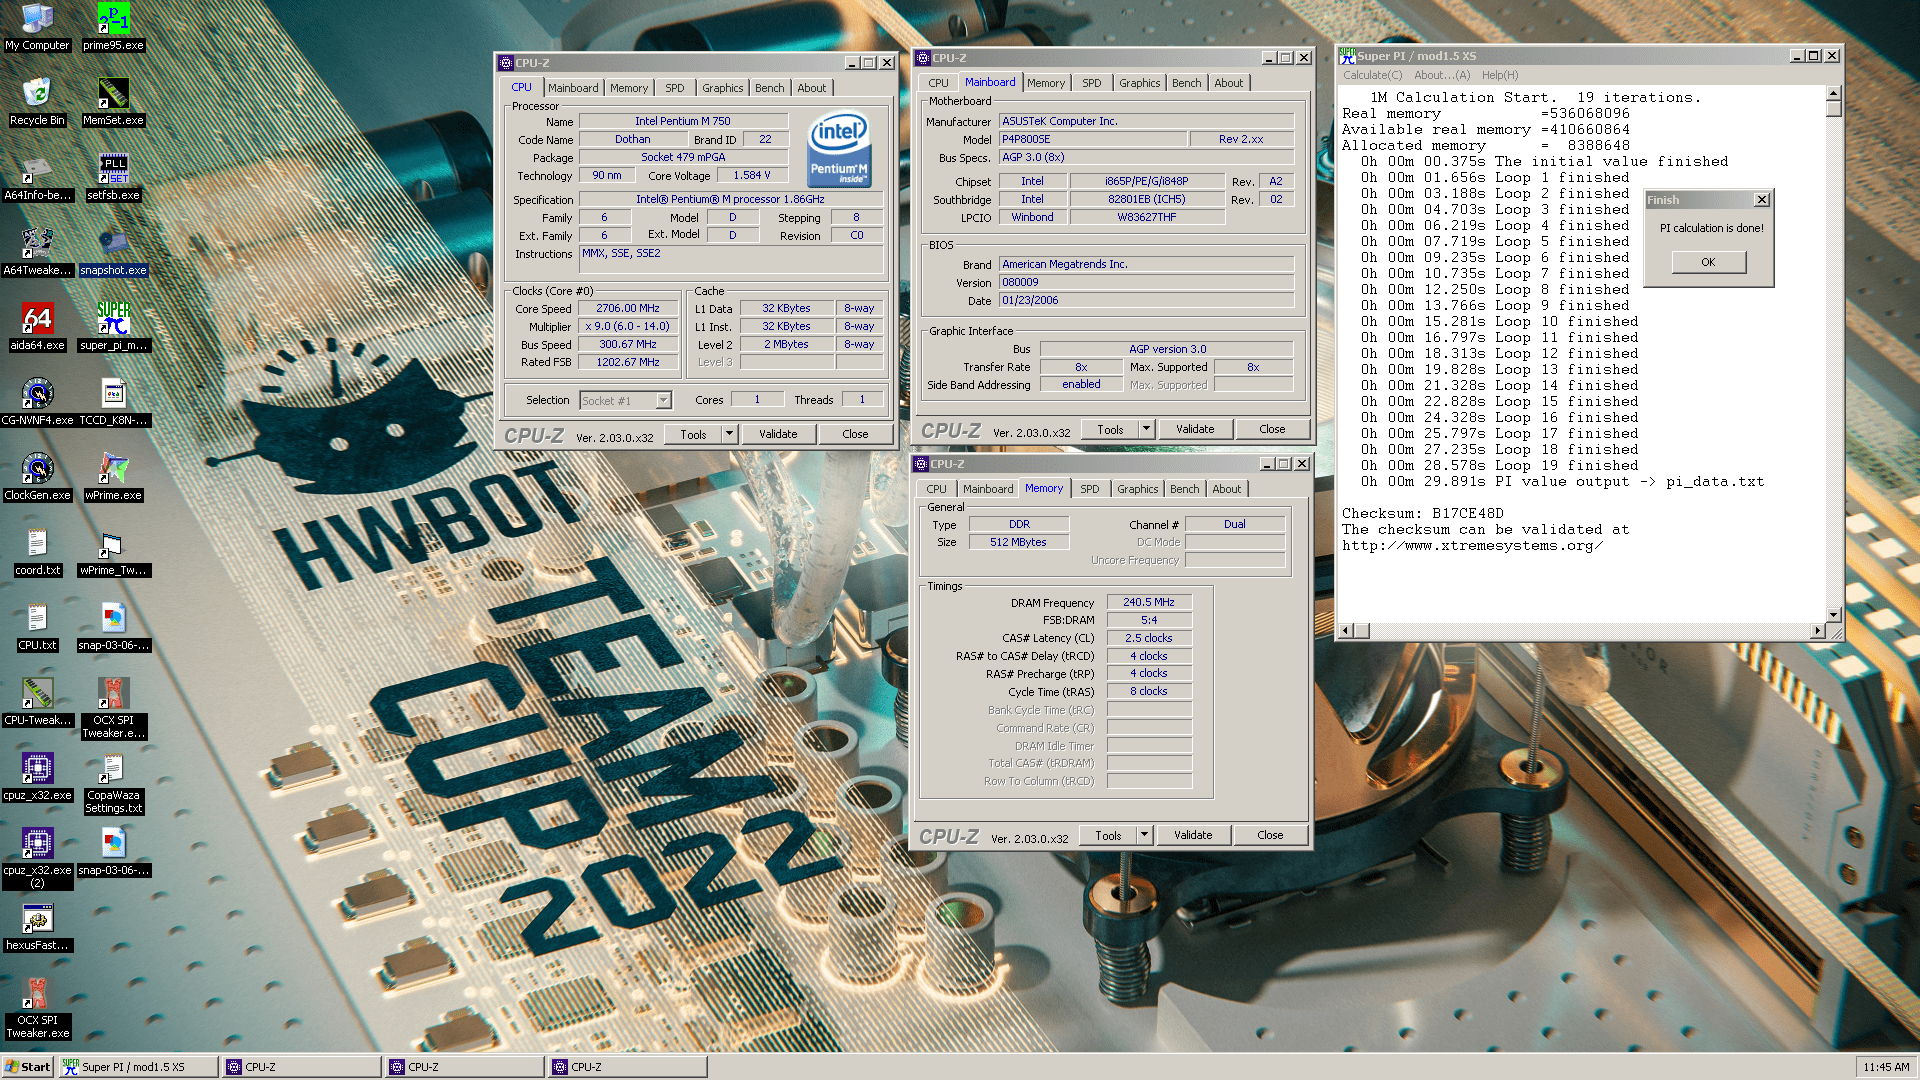Open Graphics tab in Memory window

click(x=1137, y=489)
